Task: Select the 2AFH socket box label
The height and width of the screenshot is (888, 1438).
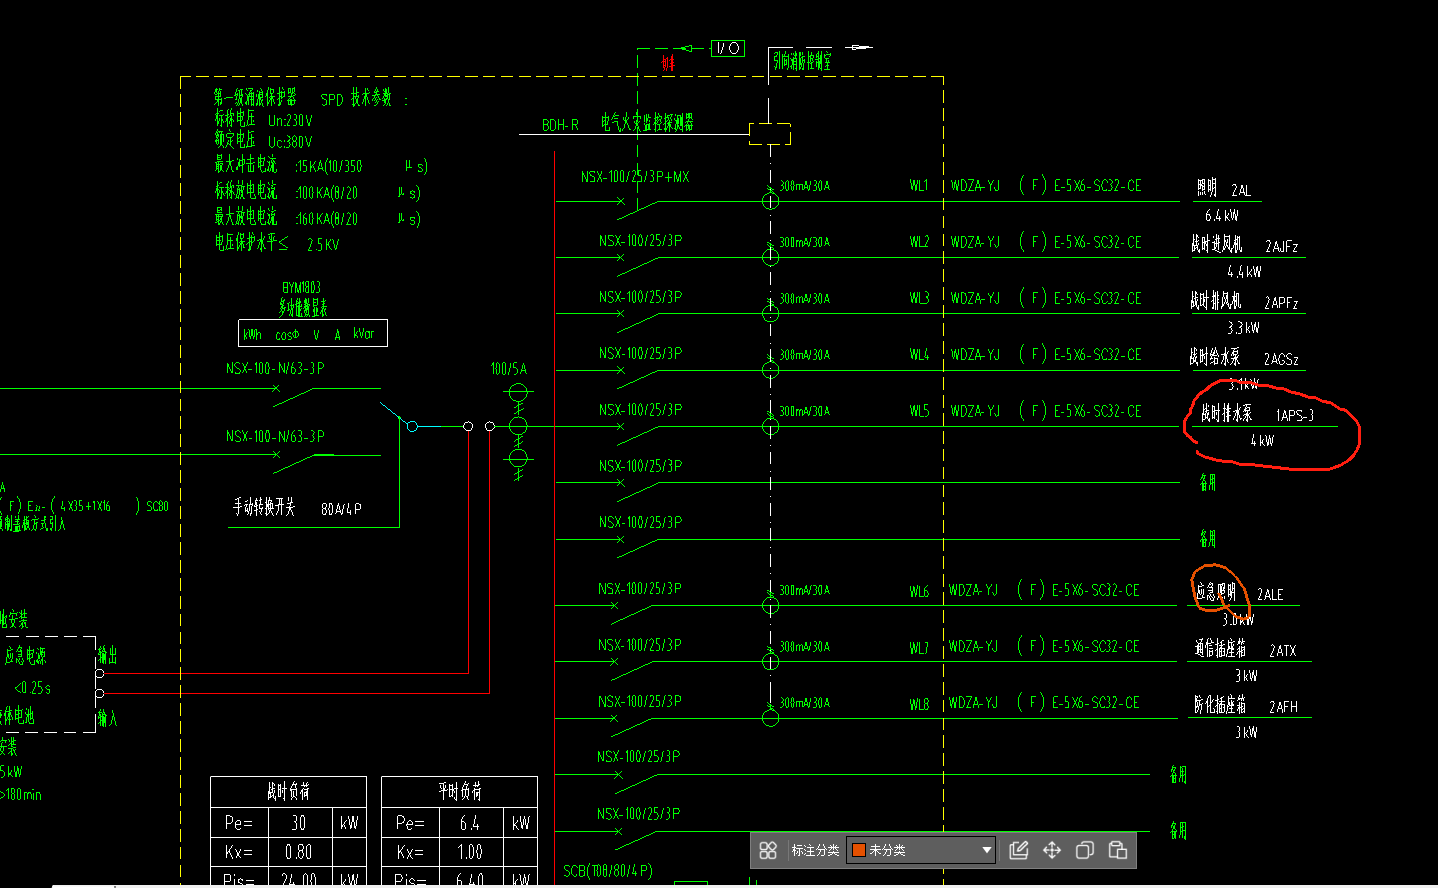Action: click(x=1283, y=707)
